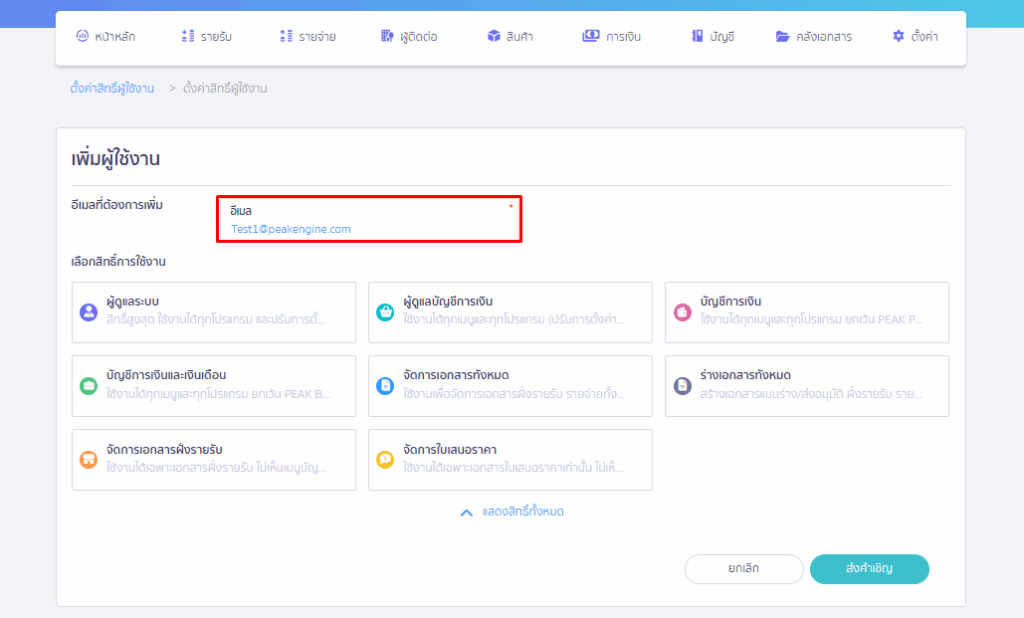
Task: Open the รายจ่าย expenses menu
Action: (x=284, y=35)
